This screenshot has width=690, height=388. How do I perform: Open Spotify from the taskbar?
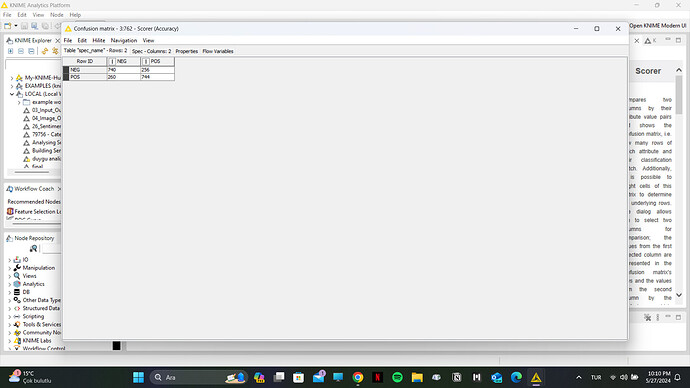coord(397,377)
